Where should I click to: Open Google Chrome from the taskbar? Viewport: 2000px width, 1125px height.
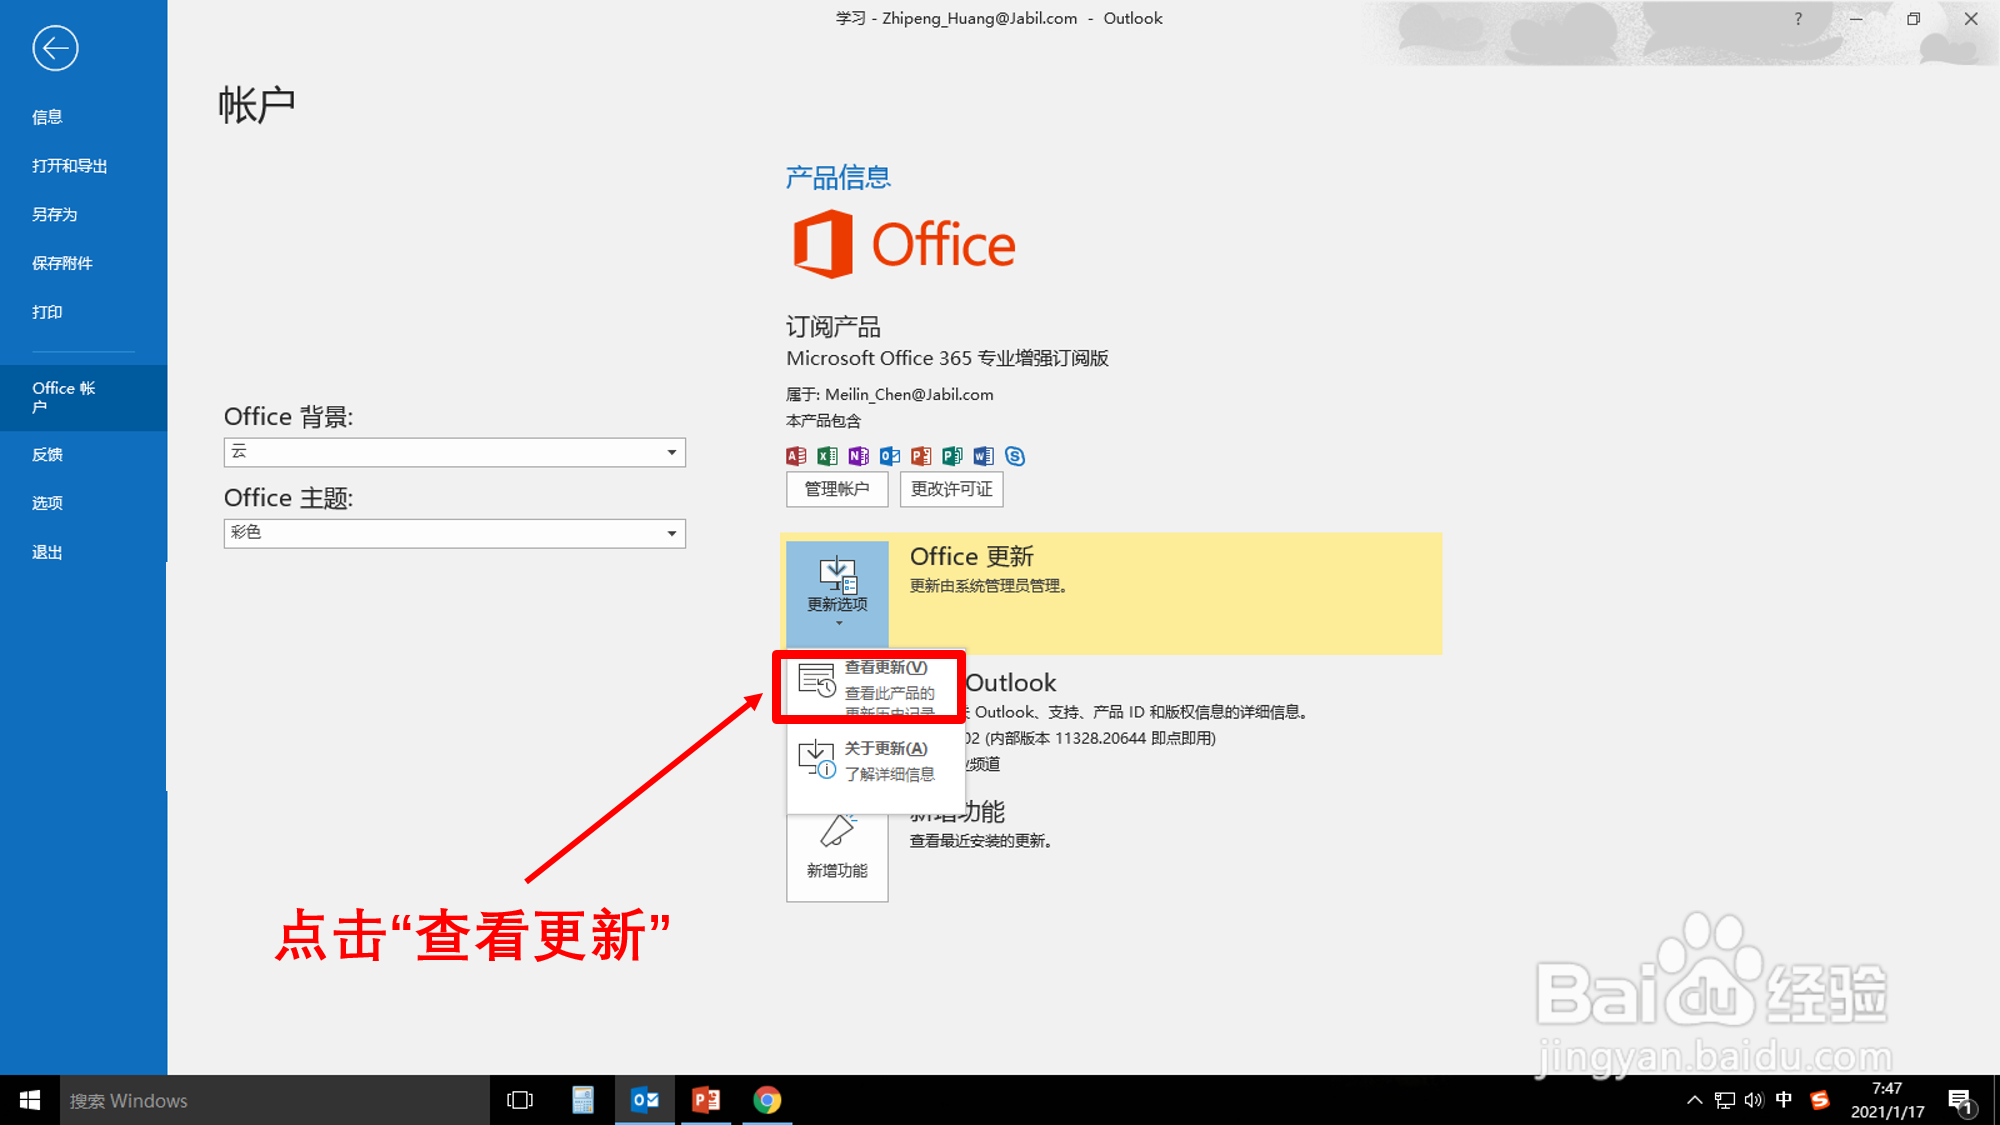click(x=767, y=1100)
